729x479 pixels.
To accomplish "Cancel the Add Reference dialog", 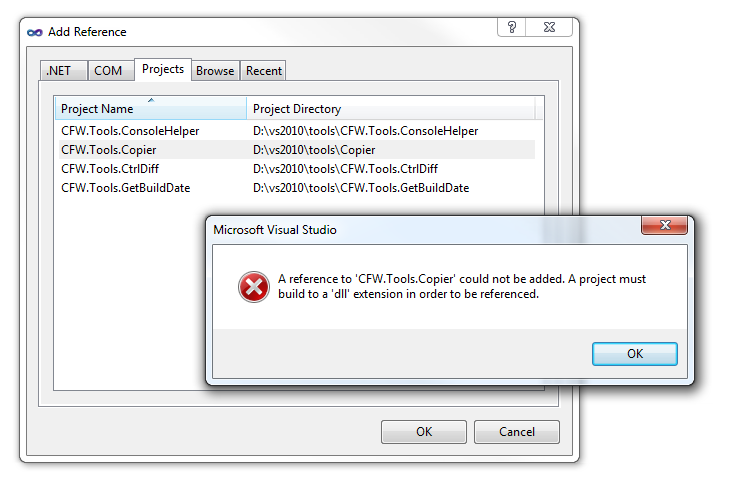I will click(517, 432).
